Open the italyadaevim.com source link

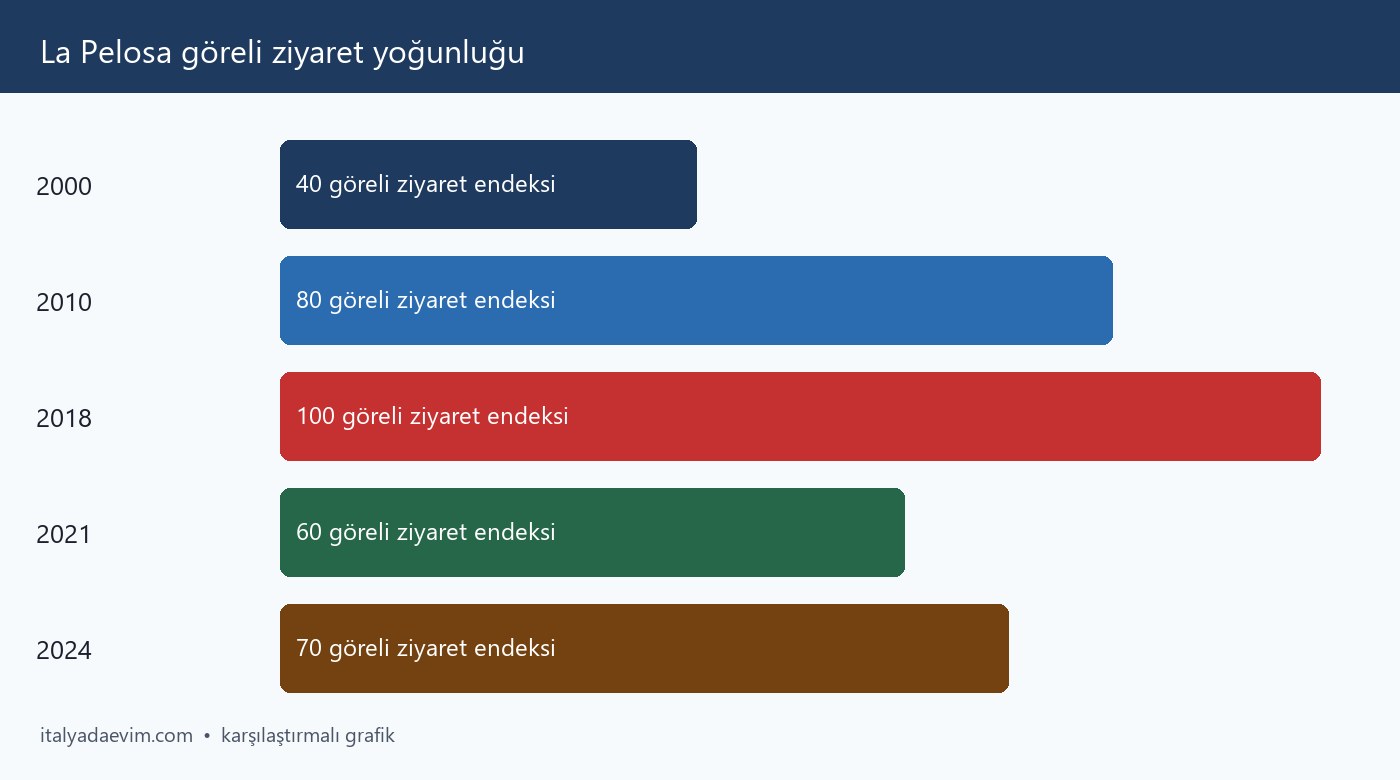tap(116, 736)
